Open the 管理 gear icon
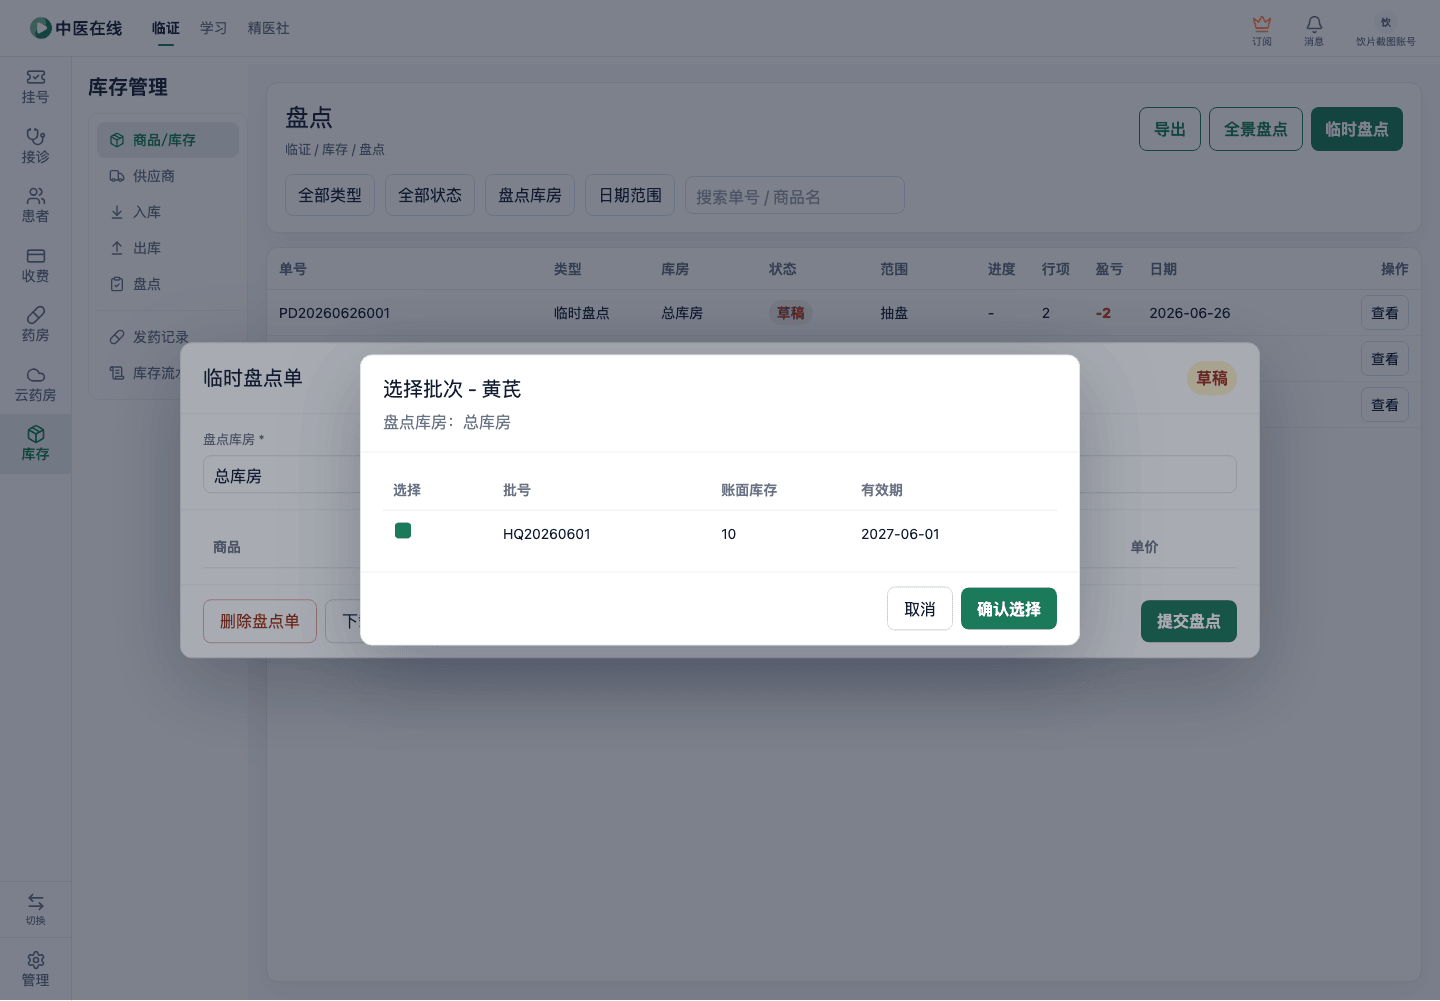This screenshot has height=1001, width=1440. click(36, 960)
